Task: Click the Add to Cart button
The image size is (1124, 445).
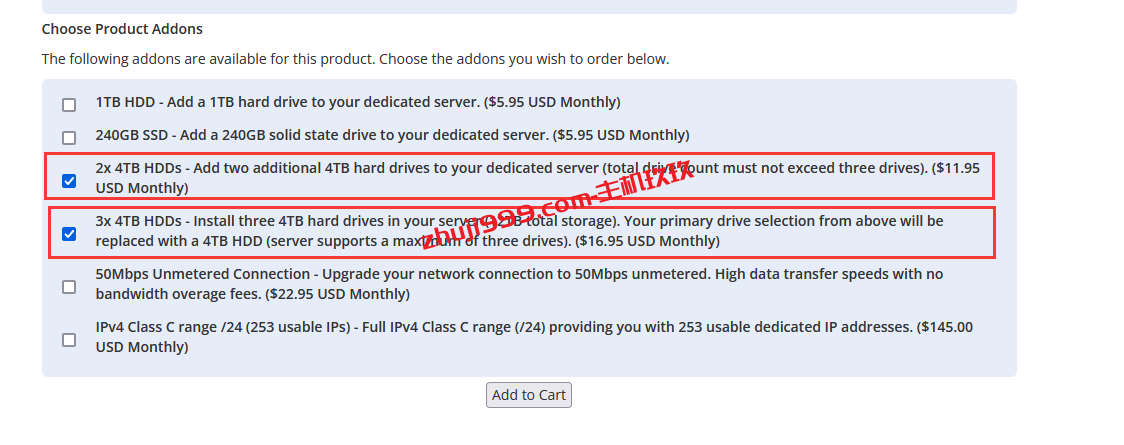Action: pyautogui.click(x=529, y=395)
